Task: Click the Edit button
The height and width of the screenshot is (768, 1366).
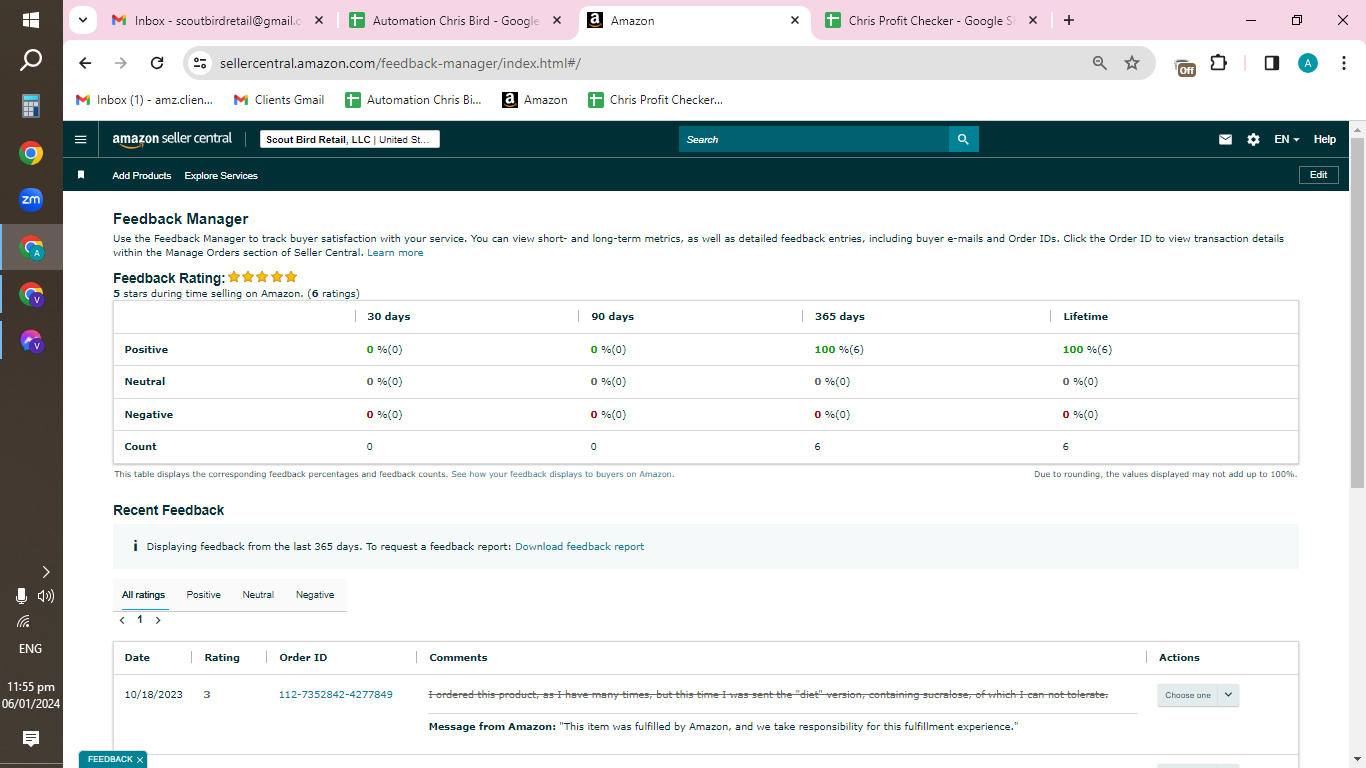Action: coord(1319,175)
